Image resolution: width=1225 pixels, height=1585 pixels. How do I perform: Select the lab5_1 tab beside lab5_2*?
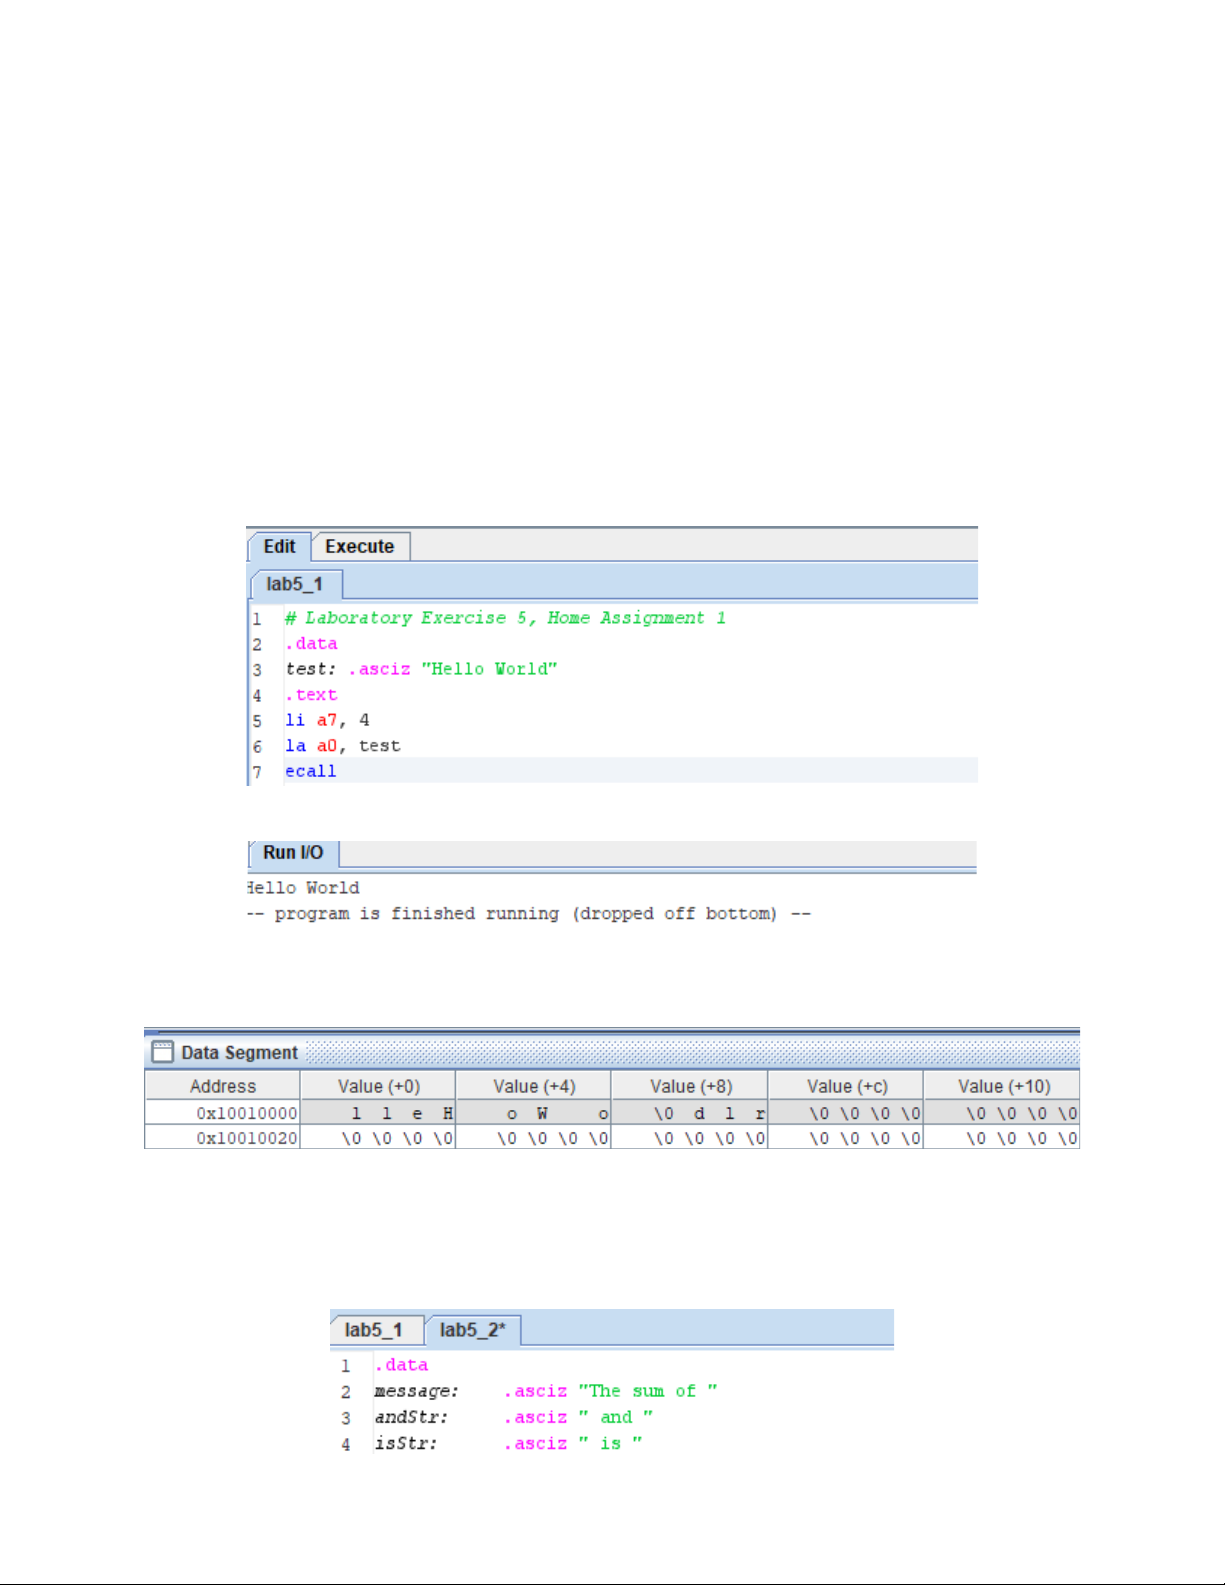coord(374,1330)
